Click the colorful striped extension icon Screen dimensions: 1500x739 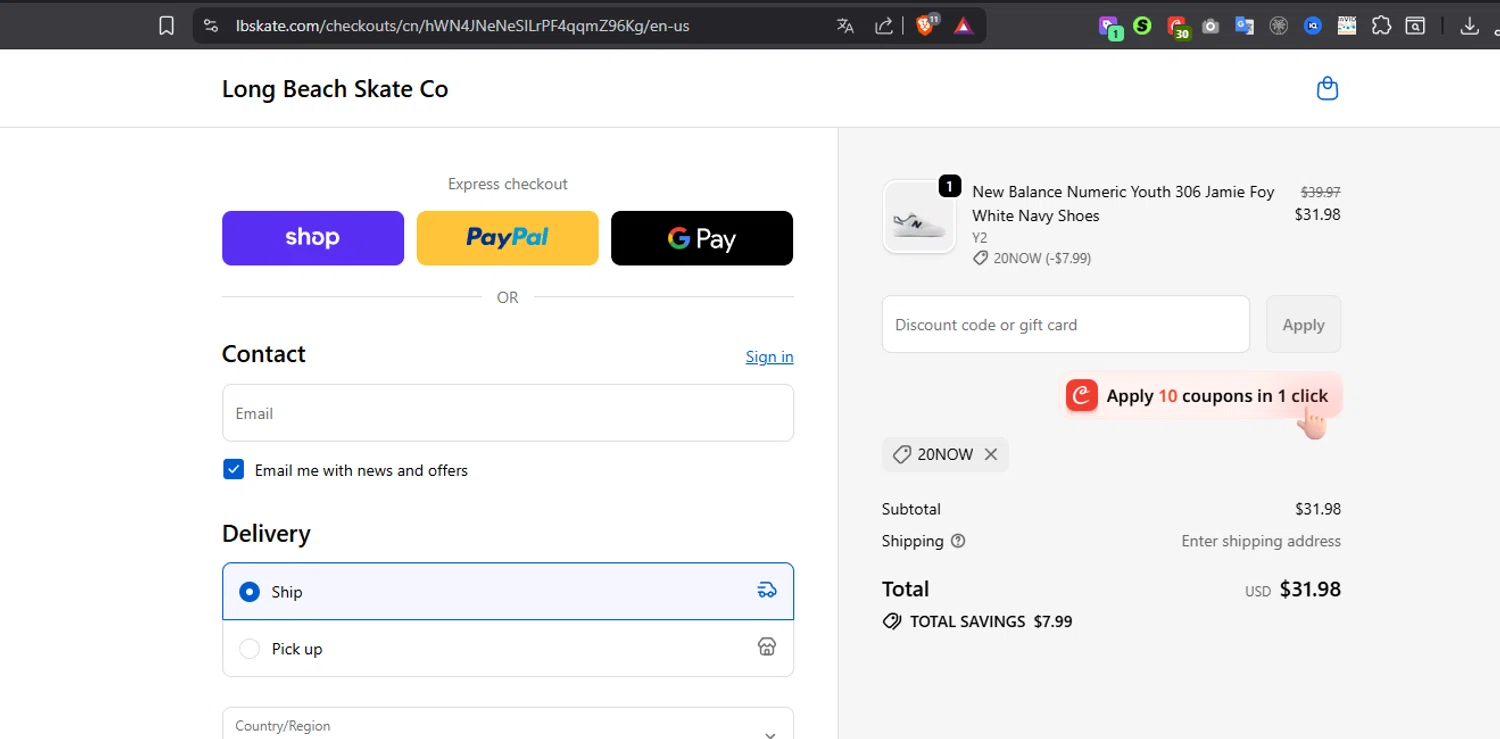coord(1347,26)
